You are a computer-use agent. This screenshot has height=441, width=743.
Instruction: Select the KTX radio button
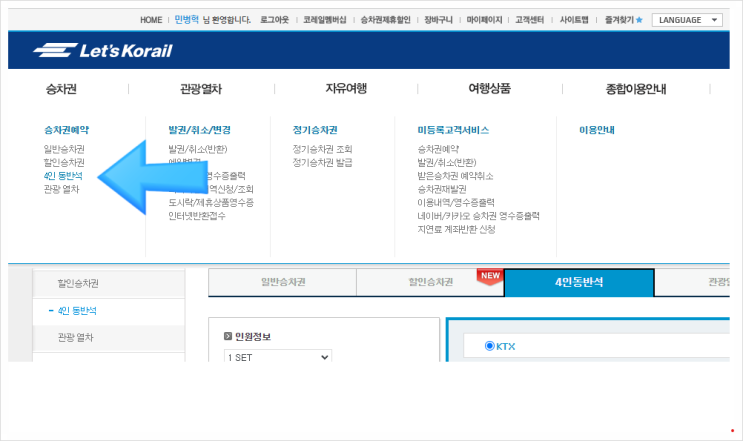(x=489, y=346)
